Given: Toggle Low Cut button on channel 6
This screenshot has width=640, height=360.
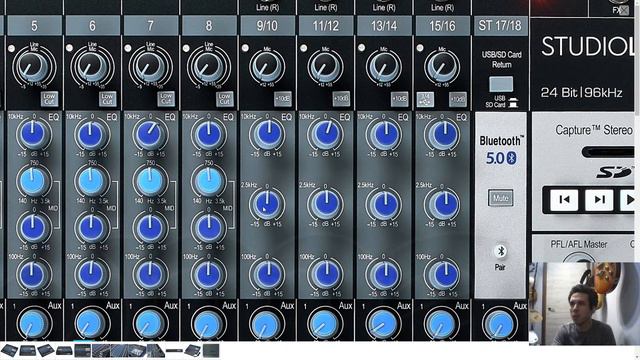Looking at the screenshot, I should (107, 98).
